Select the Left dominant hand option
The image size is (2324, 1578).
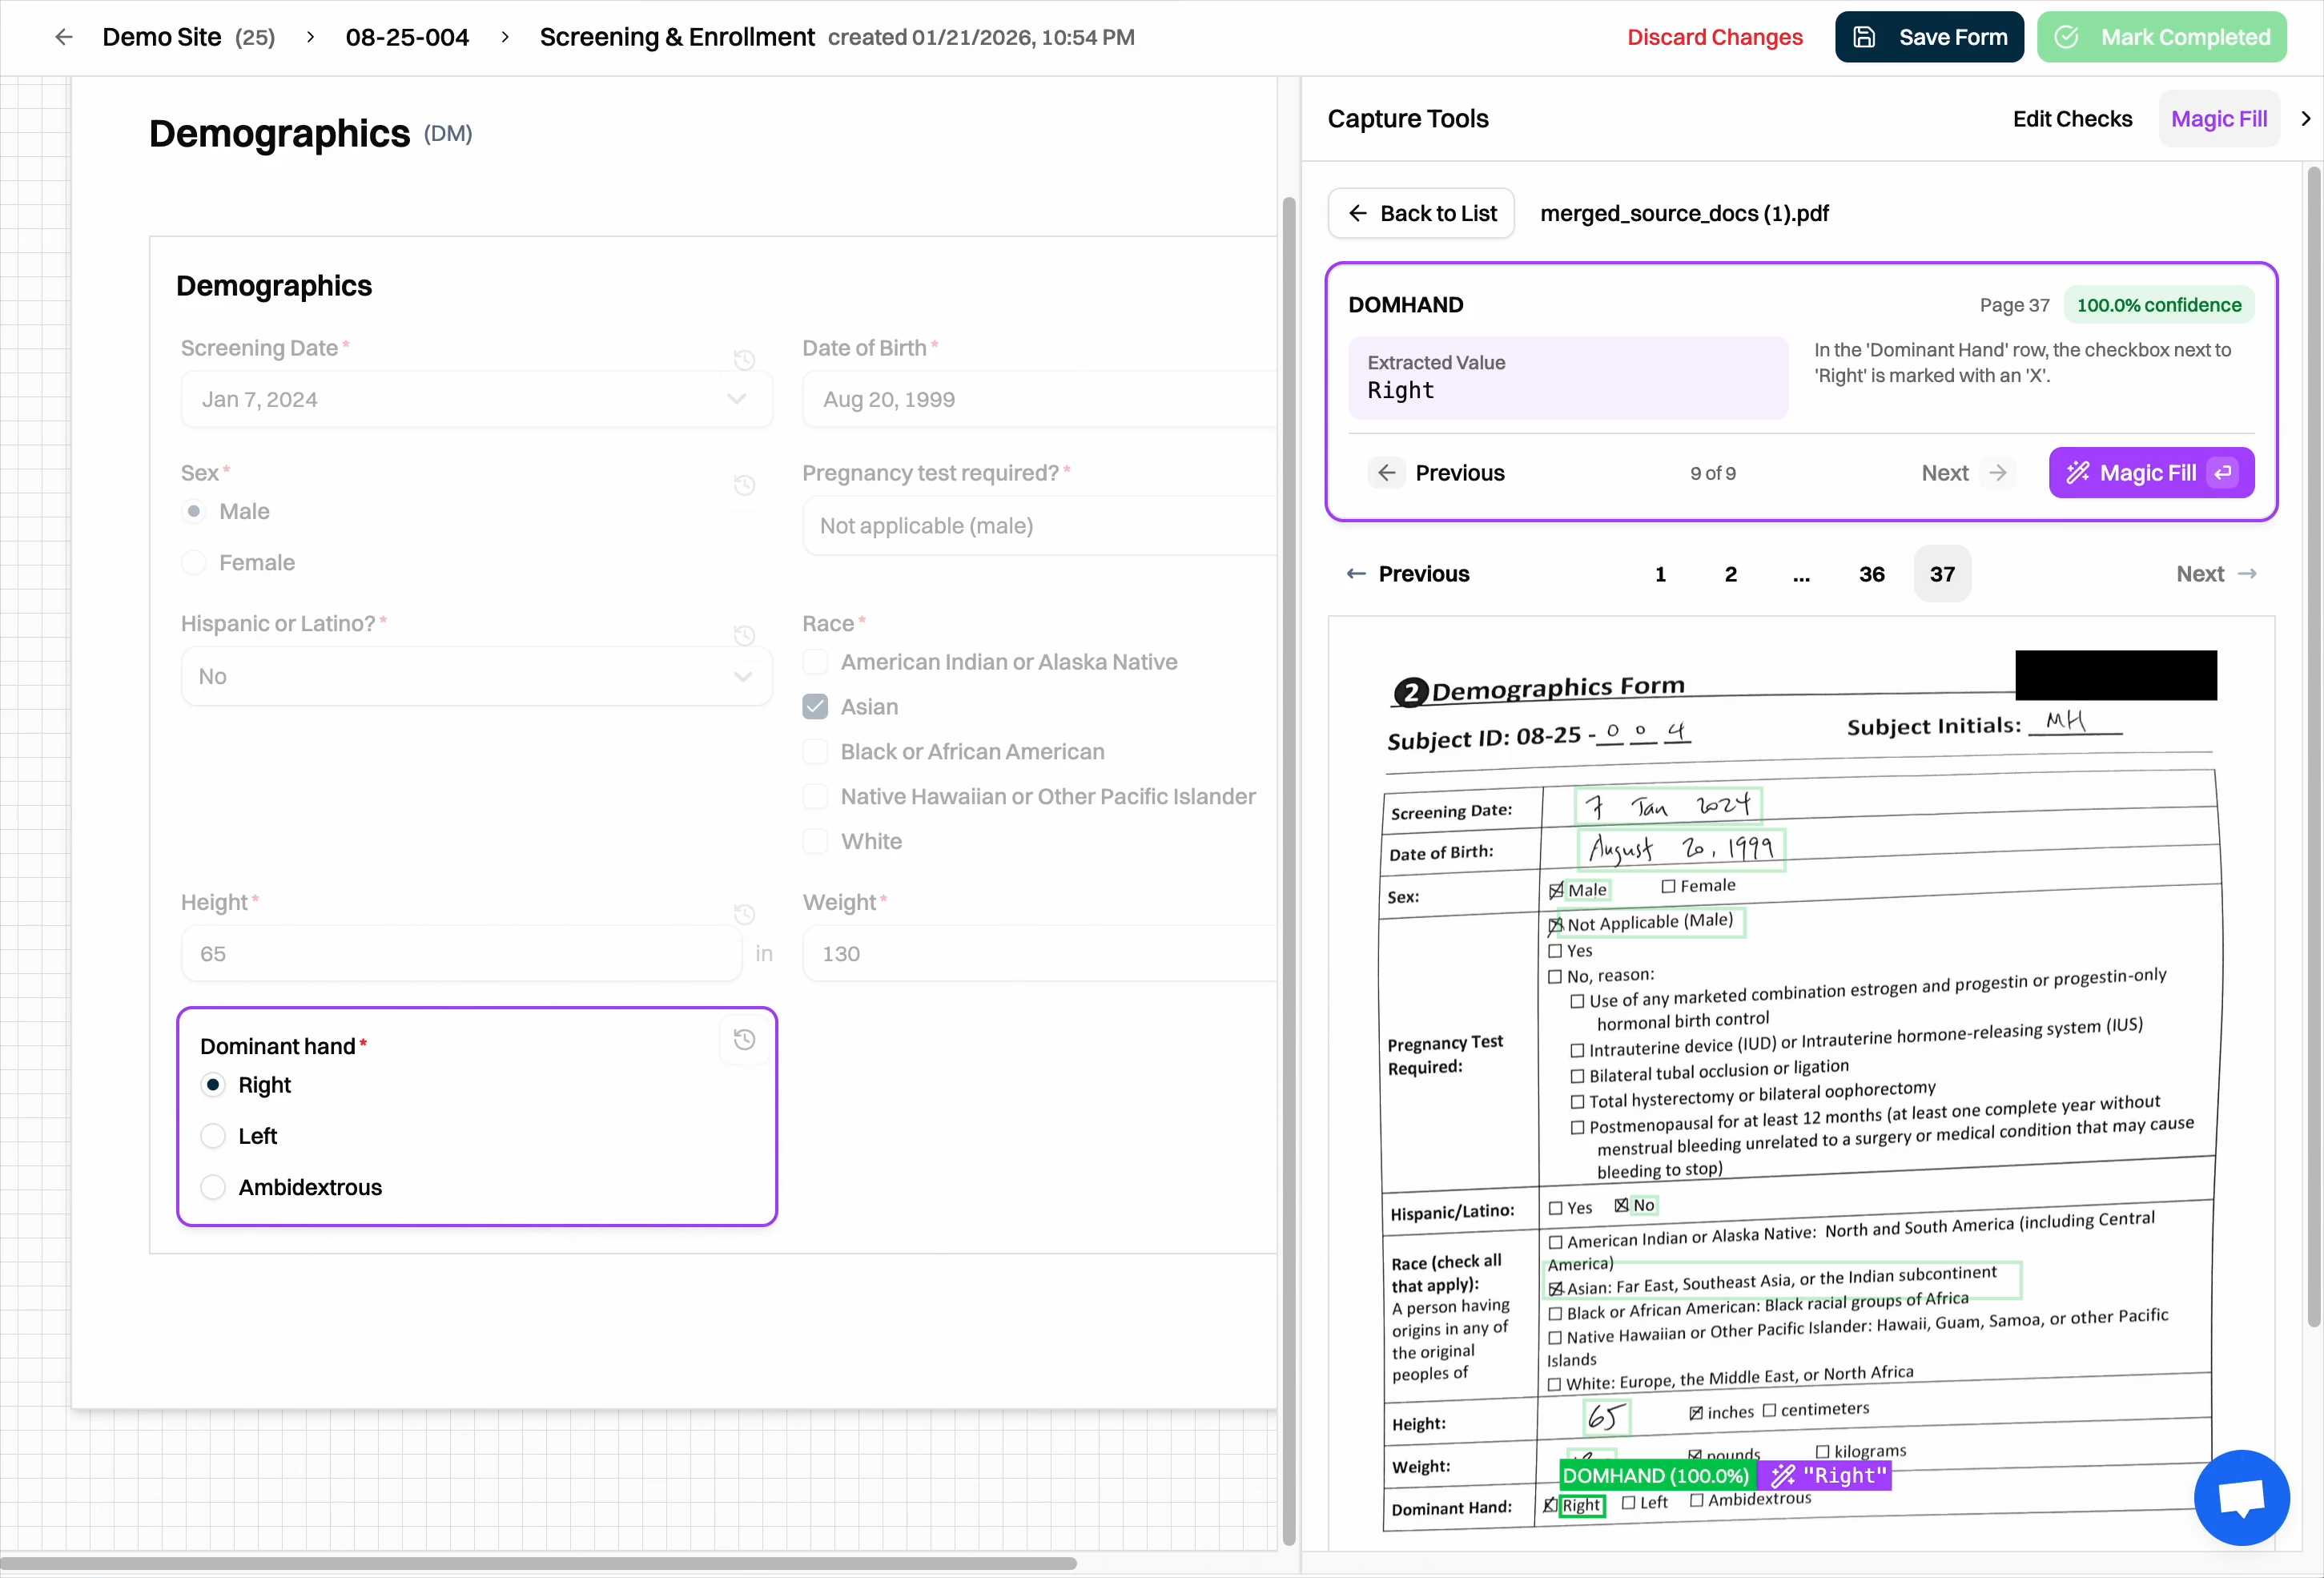pos(213,1136)
